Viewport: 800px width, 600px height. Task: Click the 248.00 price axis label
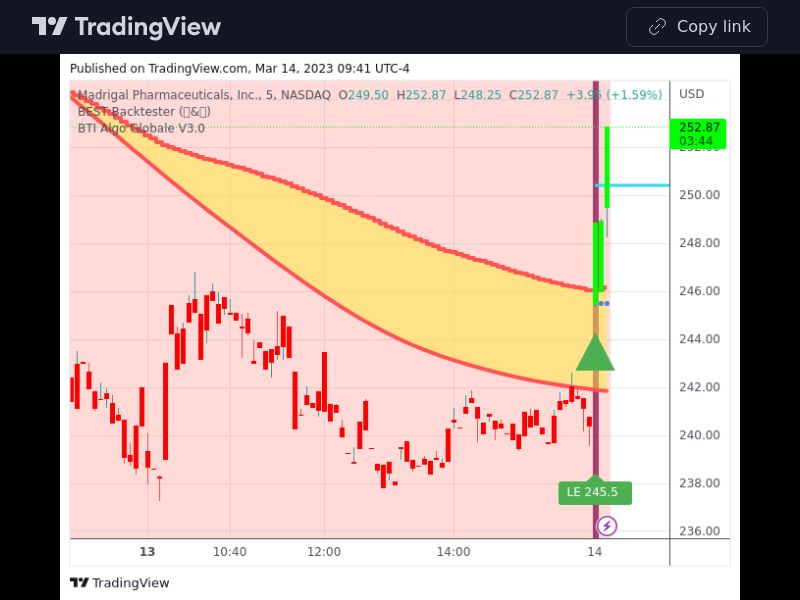click(699, 243)
